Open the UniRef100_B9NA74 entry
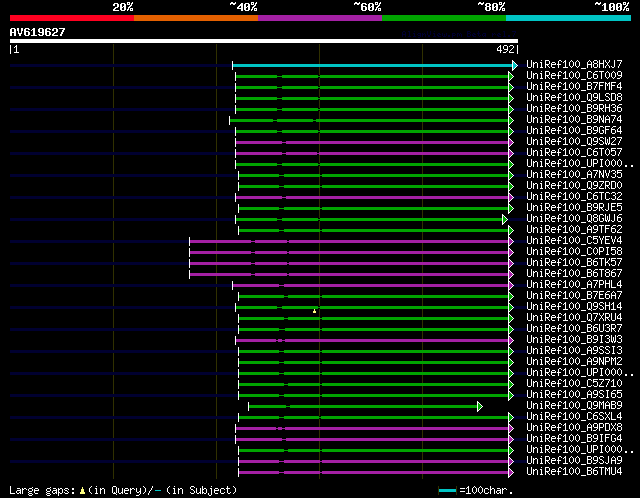The width and height of the screenshot is (640, 498). coord(574,120)
